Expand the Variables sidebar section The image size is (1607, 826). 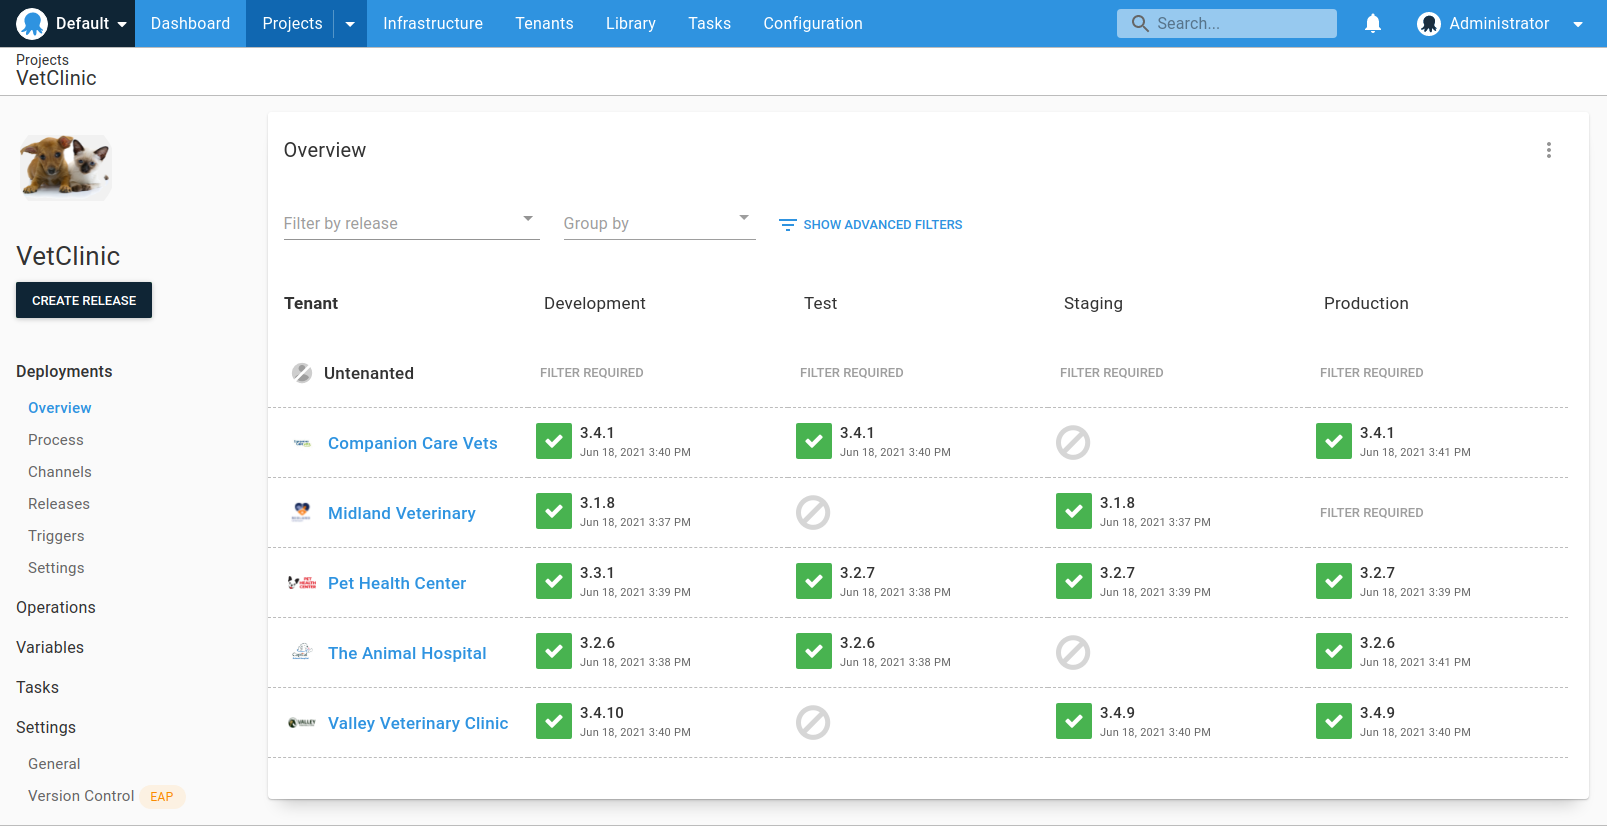pyautogui.click(x=50, y=647)
